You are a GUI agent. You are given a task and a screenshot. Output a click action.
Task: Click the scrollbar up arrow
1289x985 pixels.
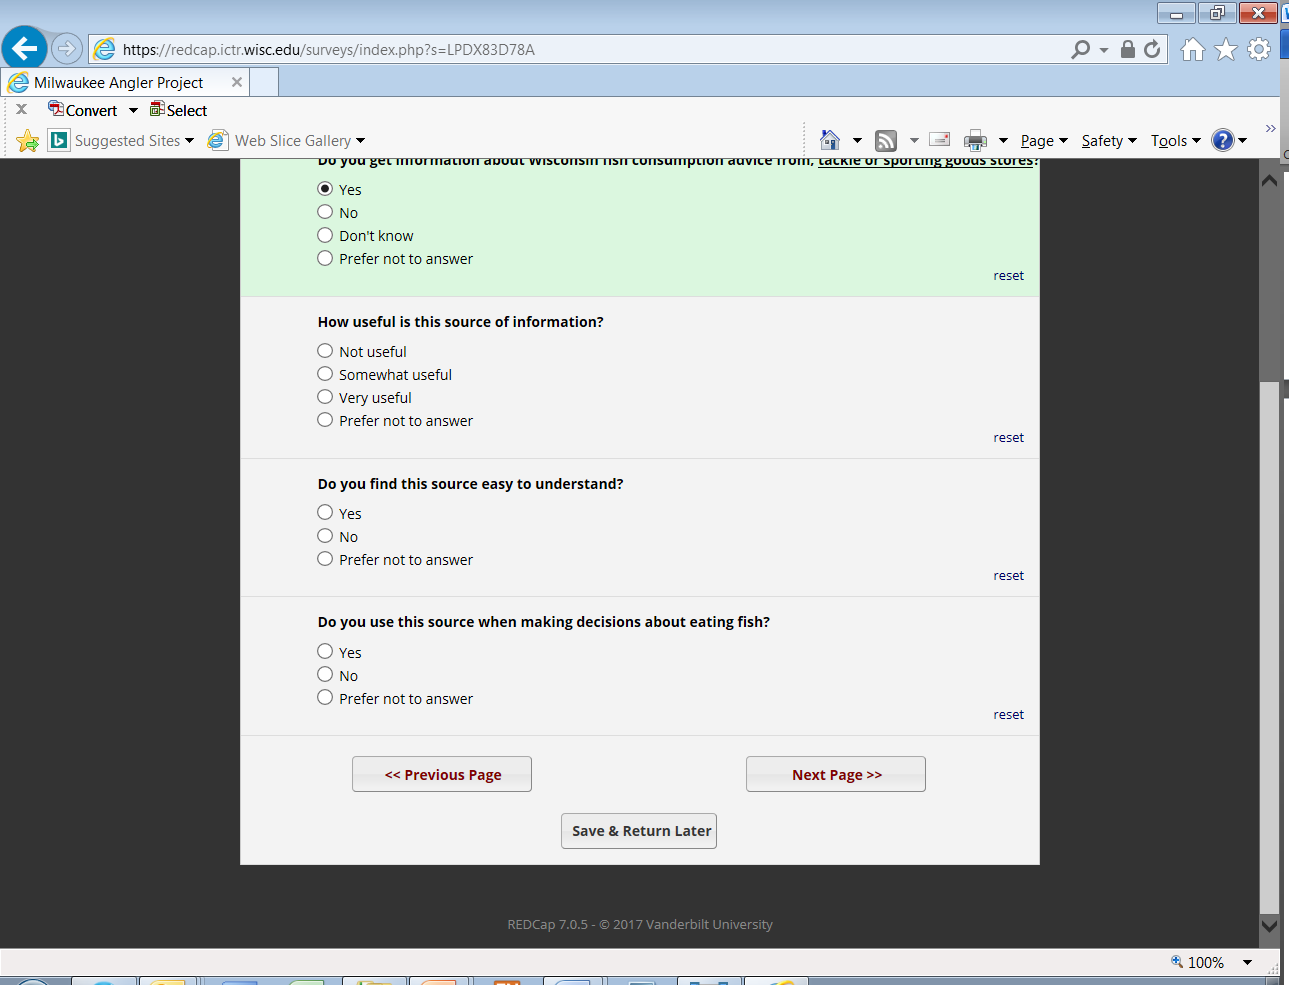pos(1269,181)
